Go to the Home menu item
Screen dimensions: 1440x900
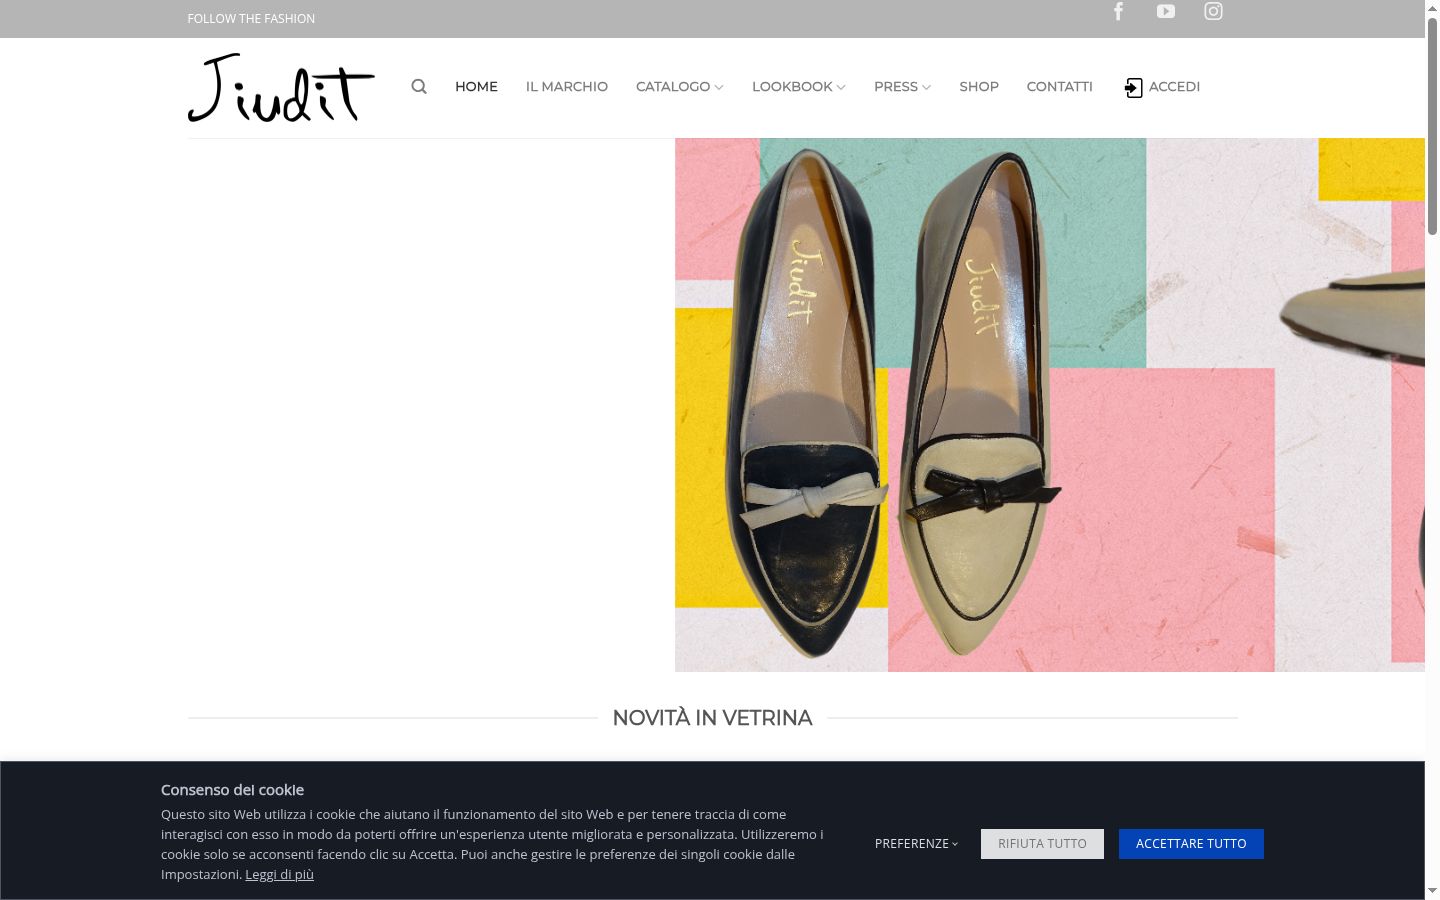click(x=476, y=87)
